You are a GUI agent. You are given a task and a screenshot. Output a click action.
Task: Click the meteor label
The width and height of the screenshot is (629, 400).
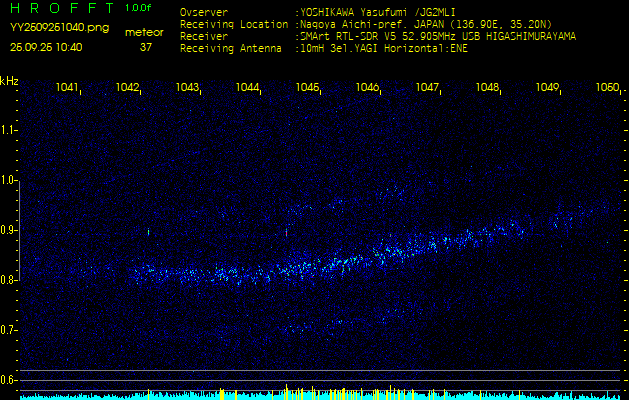tap(144, 33)
